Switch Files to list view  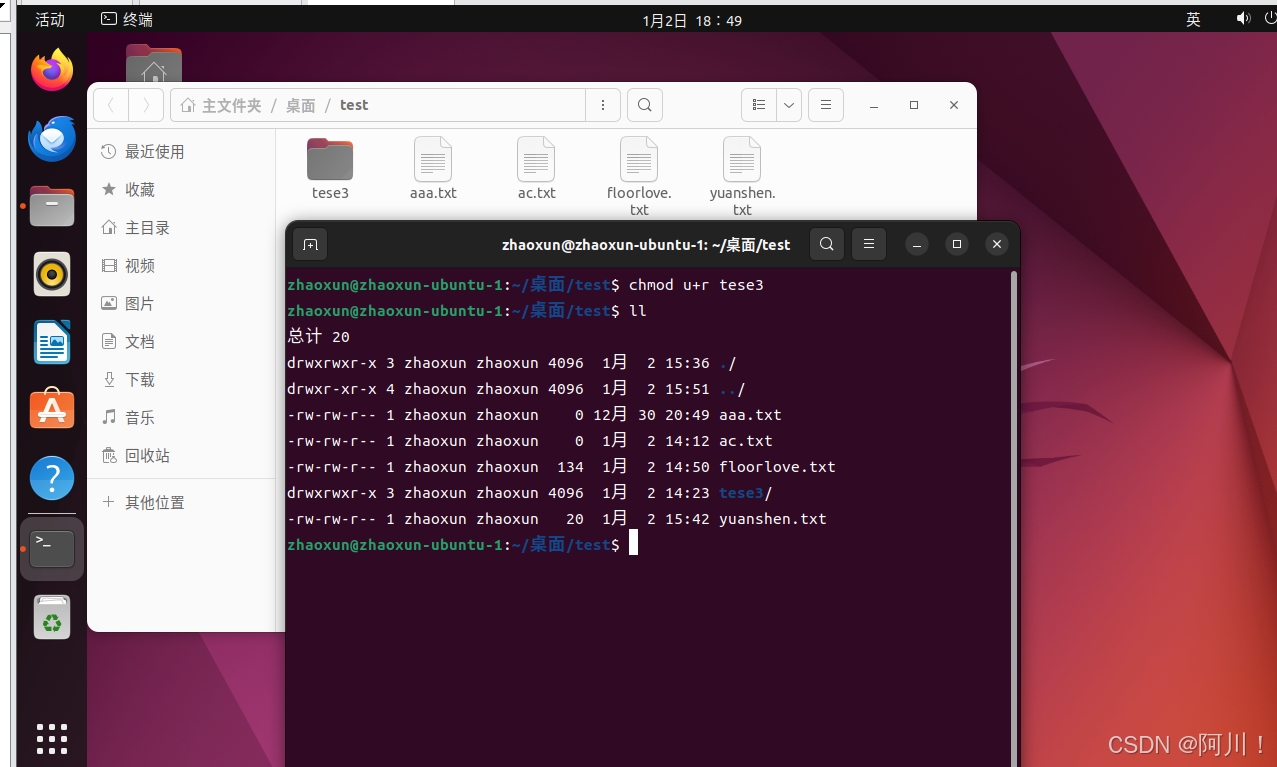point(759,105)
